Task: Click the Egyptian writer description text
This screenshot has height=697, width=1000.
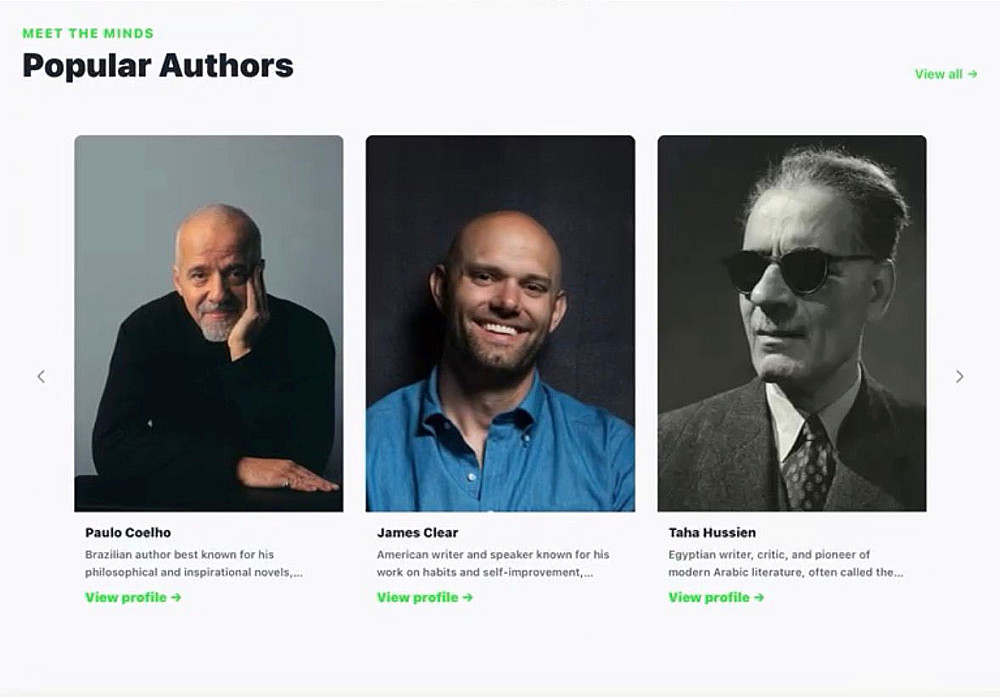Action: (x=785, y=564)
